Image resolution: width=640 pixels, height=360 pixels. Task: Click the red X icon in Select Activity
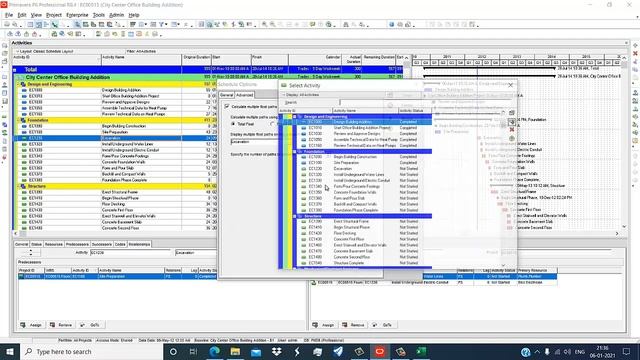(512, 130)
